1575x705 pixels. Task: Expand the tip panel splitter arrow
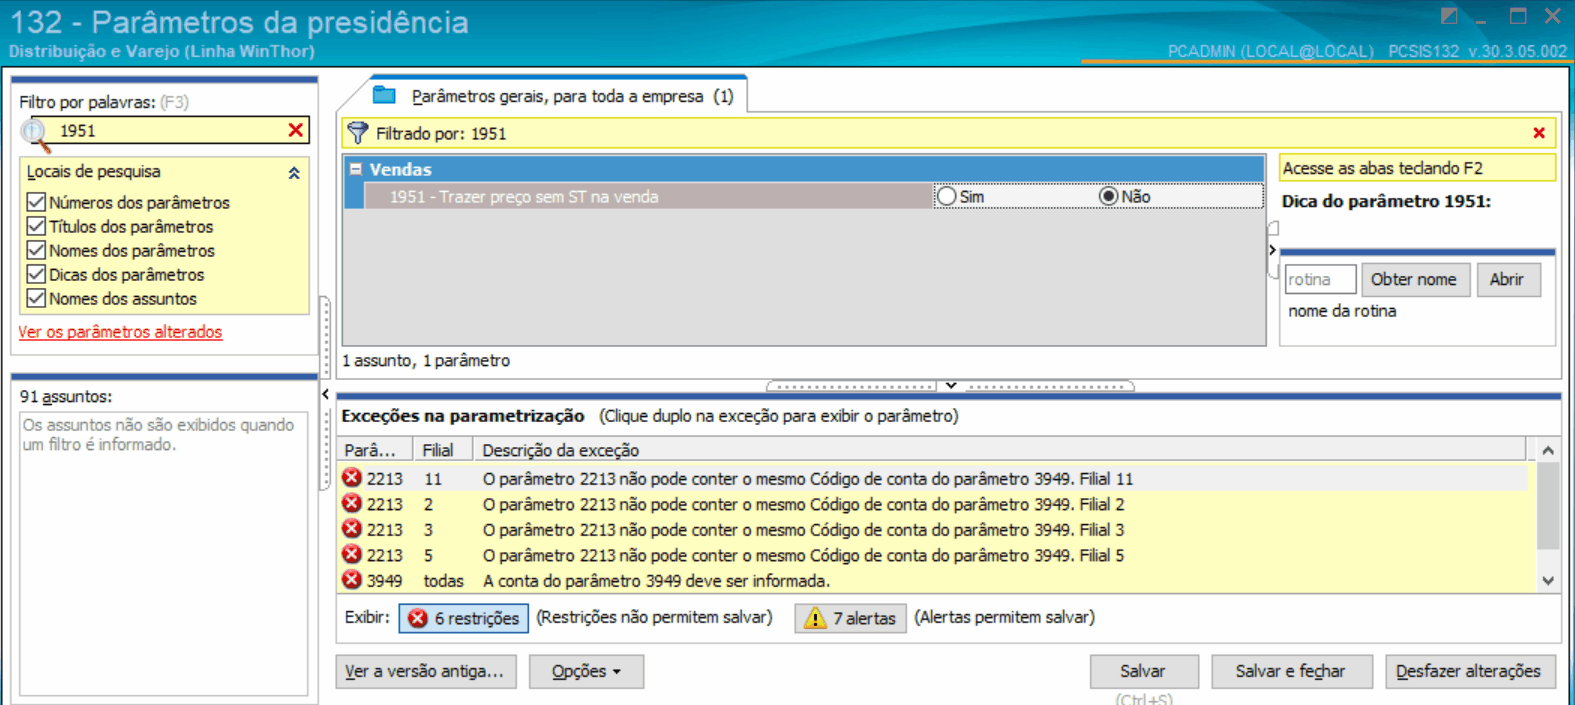[1272, 250]
